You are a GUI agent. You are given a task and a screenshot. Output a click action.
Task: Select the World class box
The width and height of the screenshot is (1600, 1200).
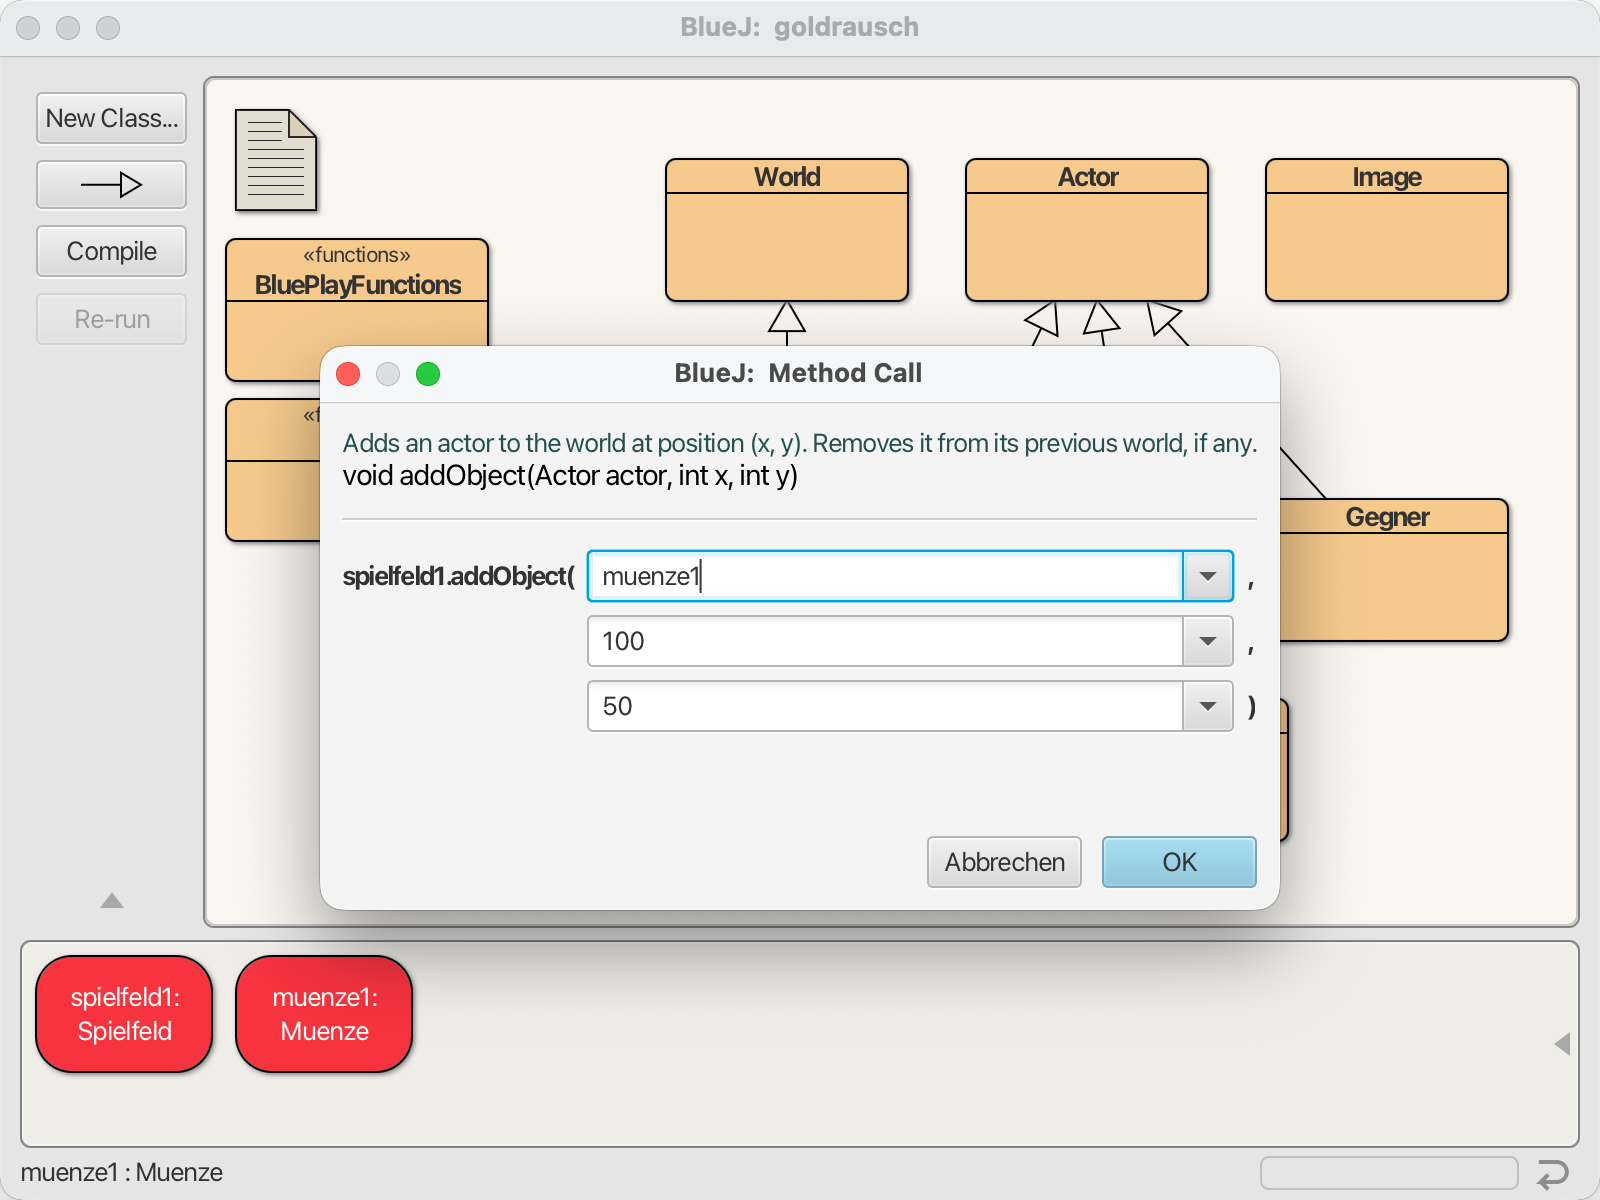pyautogui.click(x=787, y=230)
